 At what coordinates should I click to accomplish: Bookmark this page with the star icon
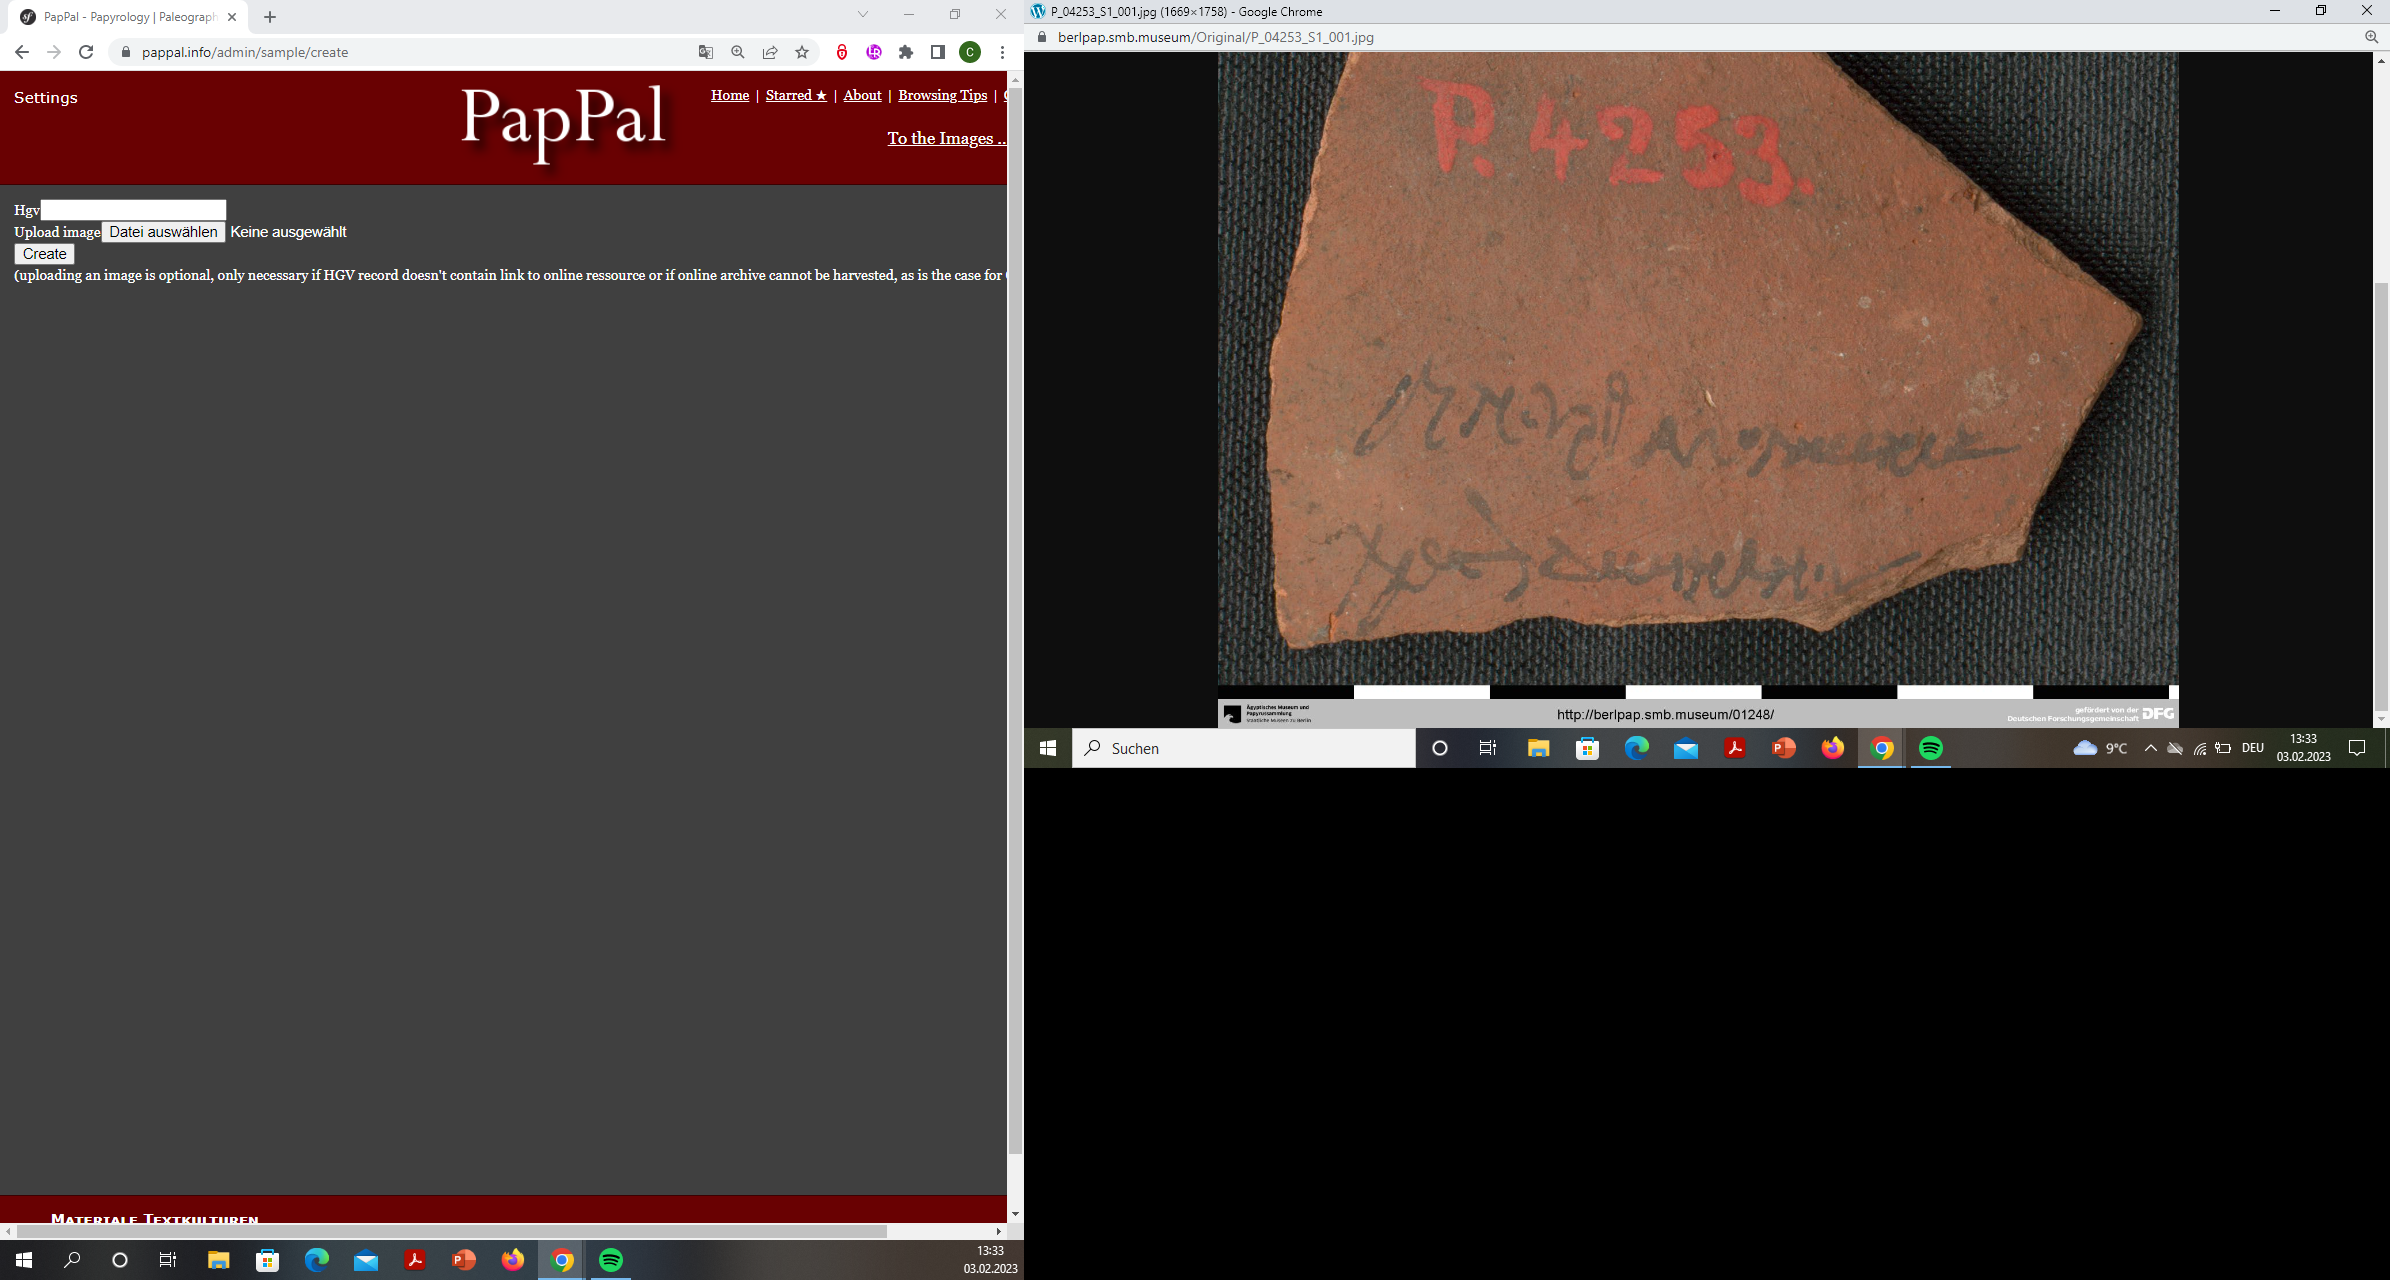pos(802,52)
